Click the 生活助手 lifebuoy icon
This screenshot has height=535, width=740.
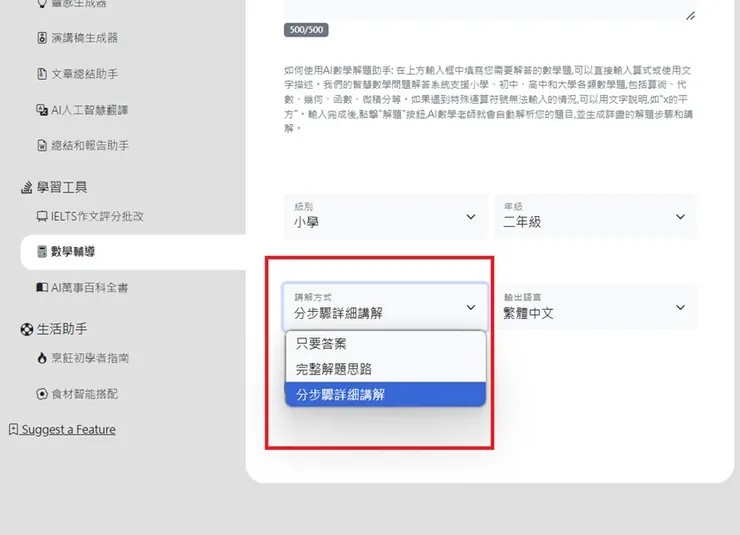click(x=27, y=329)
